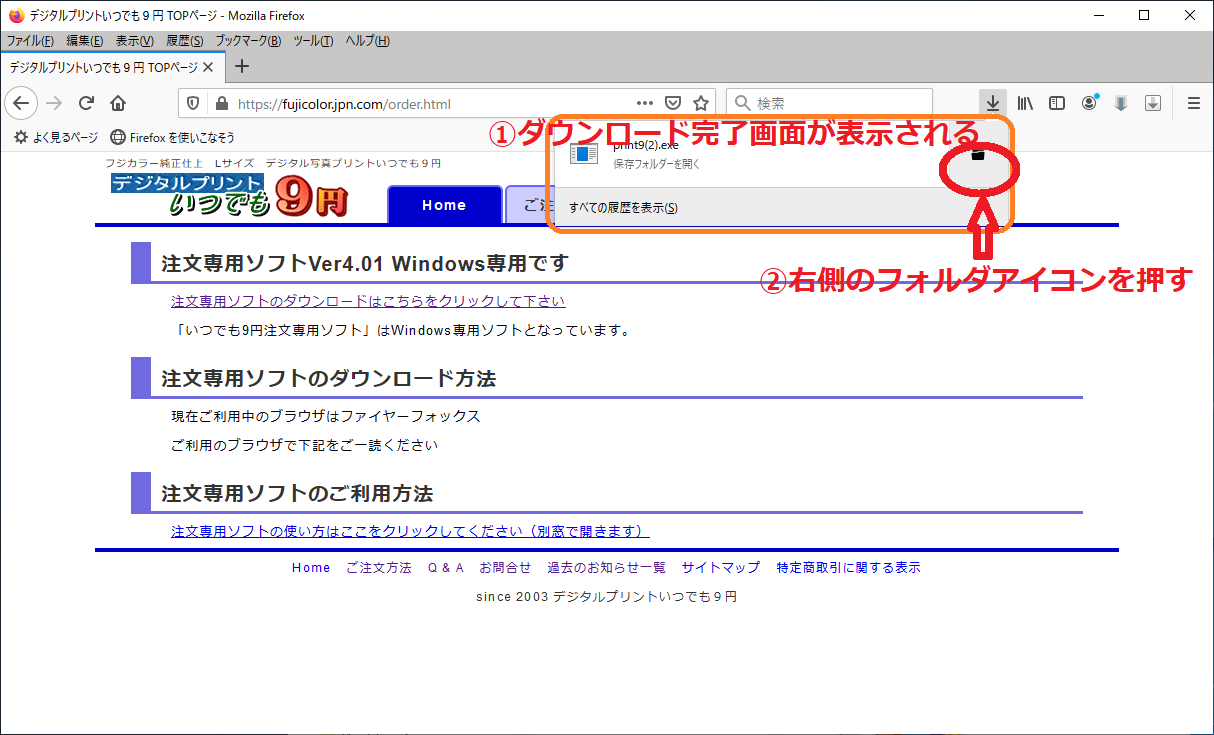1214x735 pixels.
Task: Open the ブックマーク(B) menu
Action: coord(249,41)
